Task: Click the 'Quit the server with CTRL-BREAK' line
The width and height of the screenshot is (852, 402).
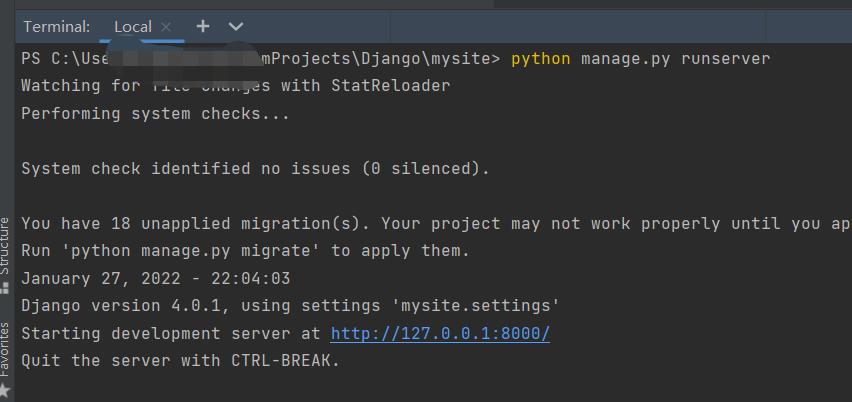Action: click(x=180, y=360)
